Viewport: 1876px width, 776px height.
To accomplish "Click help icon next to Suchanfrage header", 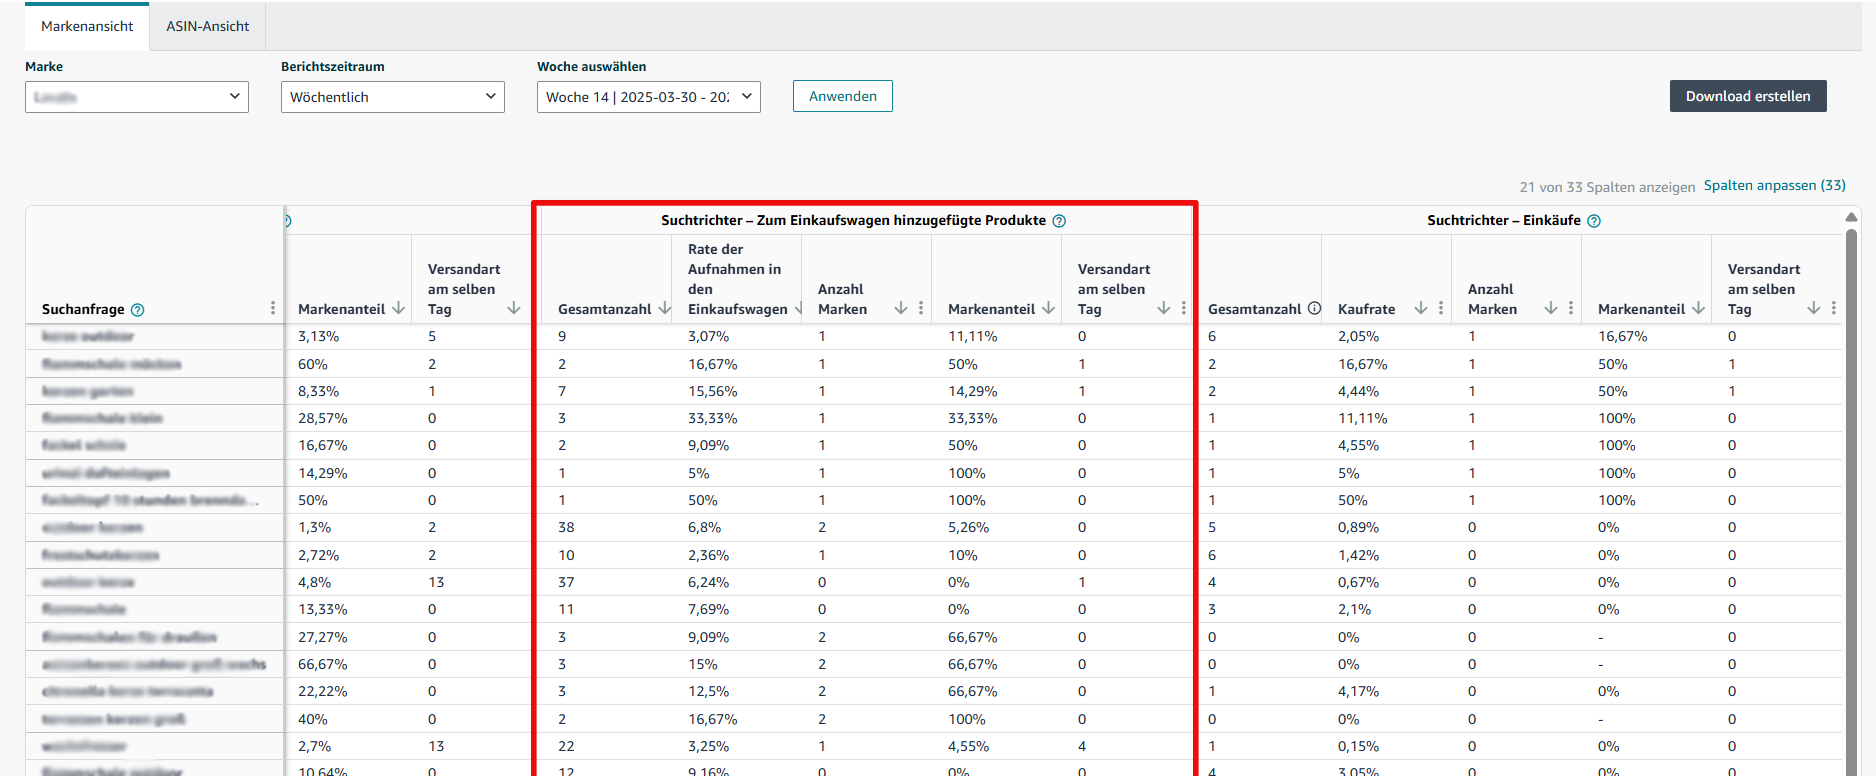I will (138, 310).
